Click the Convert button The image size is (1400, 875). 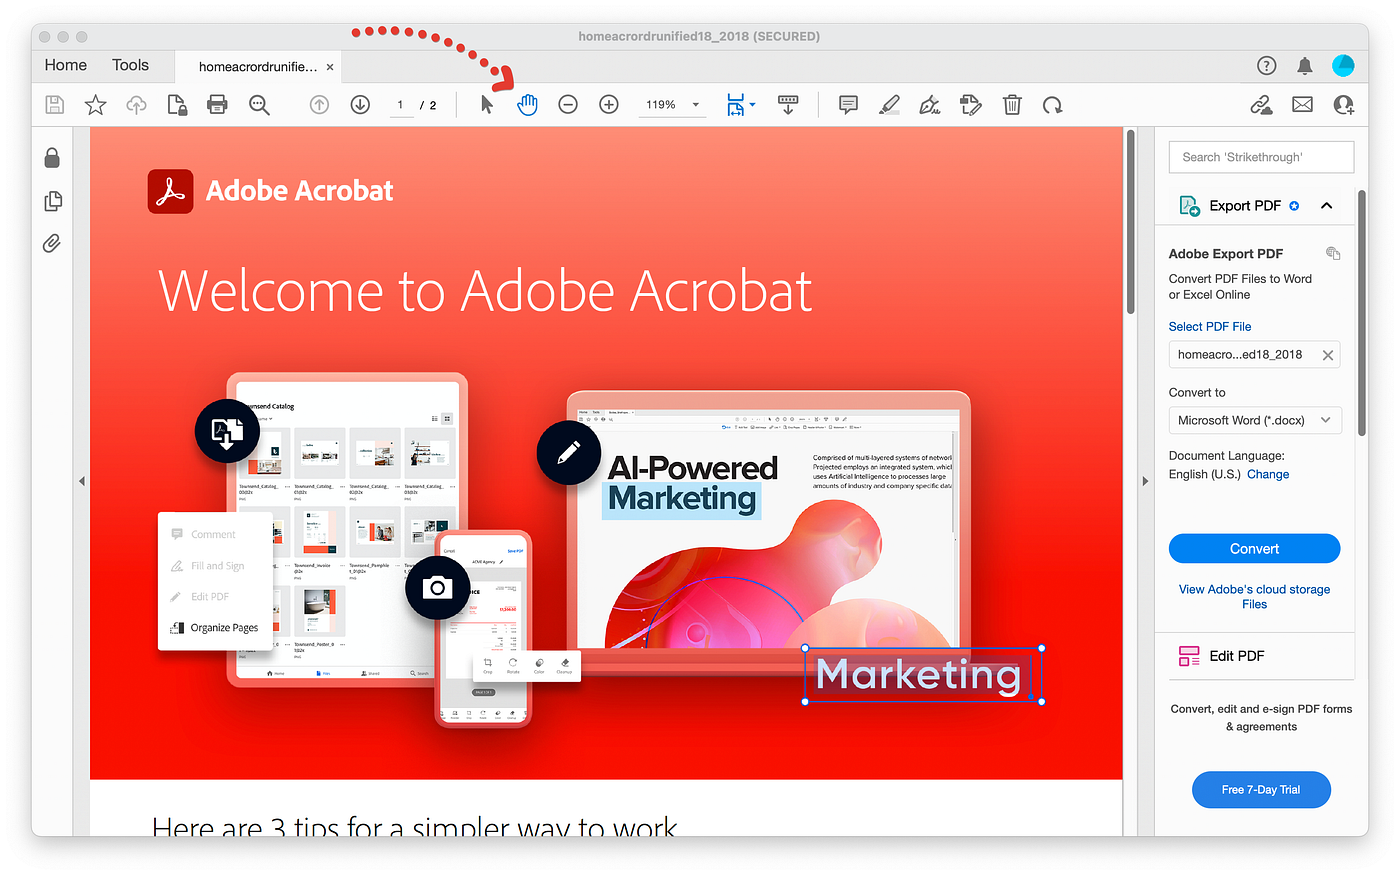click(x=1254, y=548)
